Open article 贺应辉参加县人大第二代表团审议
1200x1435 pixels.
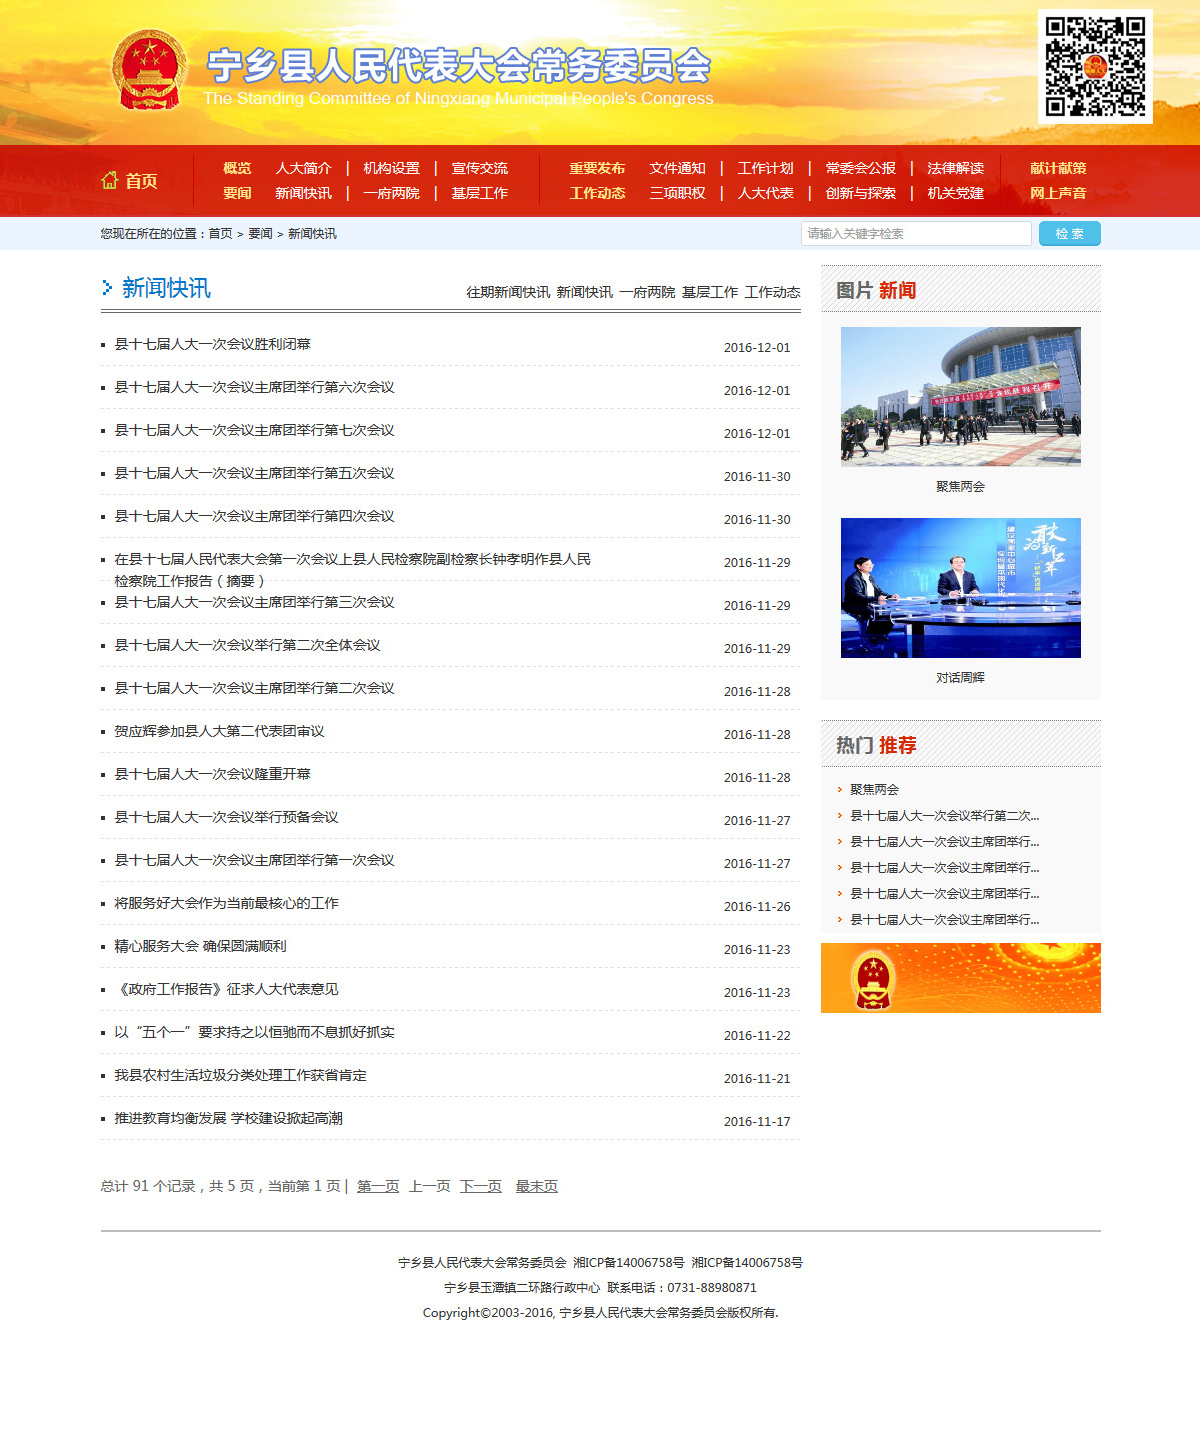pyautogui.click(x=219, y=731)
